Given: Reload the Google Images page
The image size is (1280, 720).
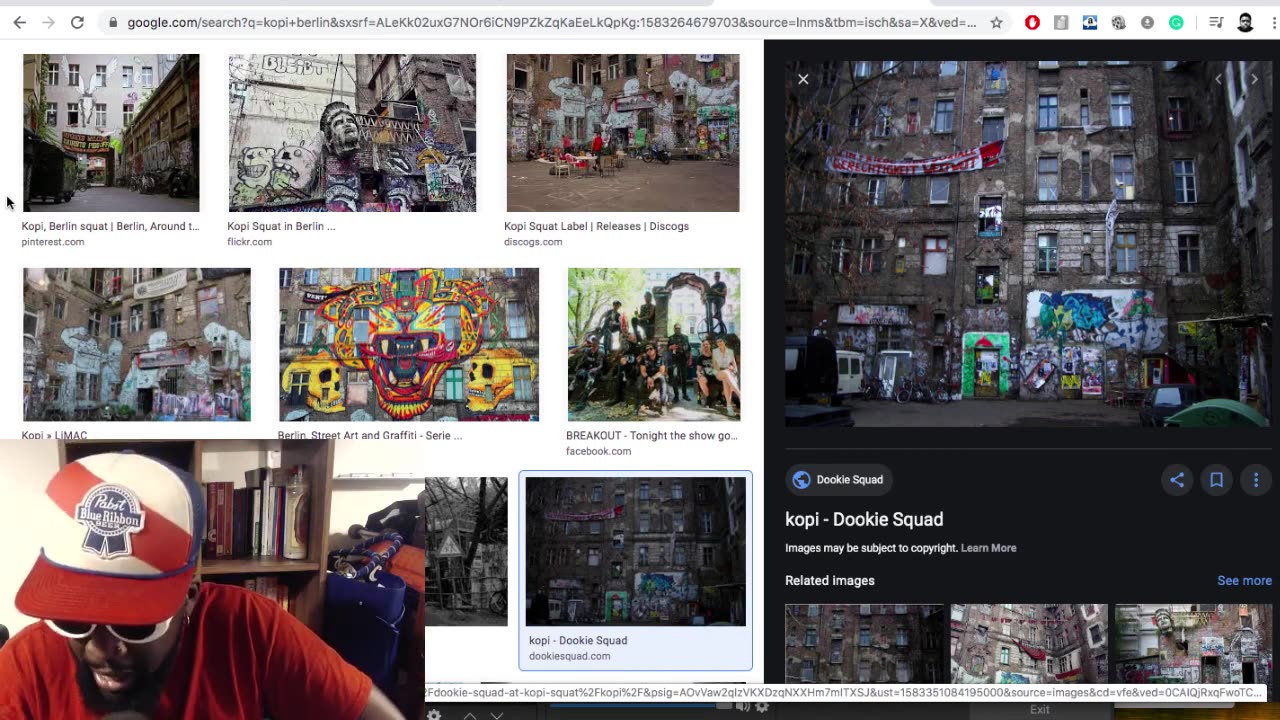Looking at the screenshot, I should coord(77,22).
